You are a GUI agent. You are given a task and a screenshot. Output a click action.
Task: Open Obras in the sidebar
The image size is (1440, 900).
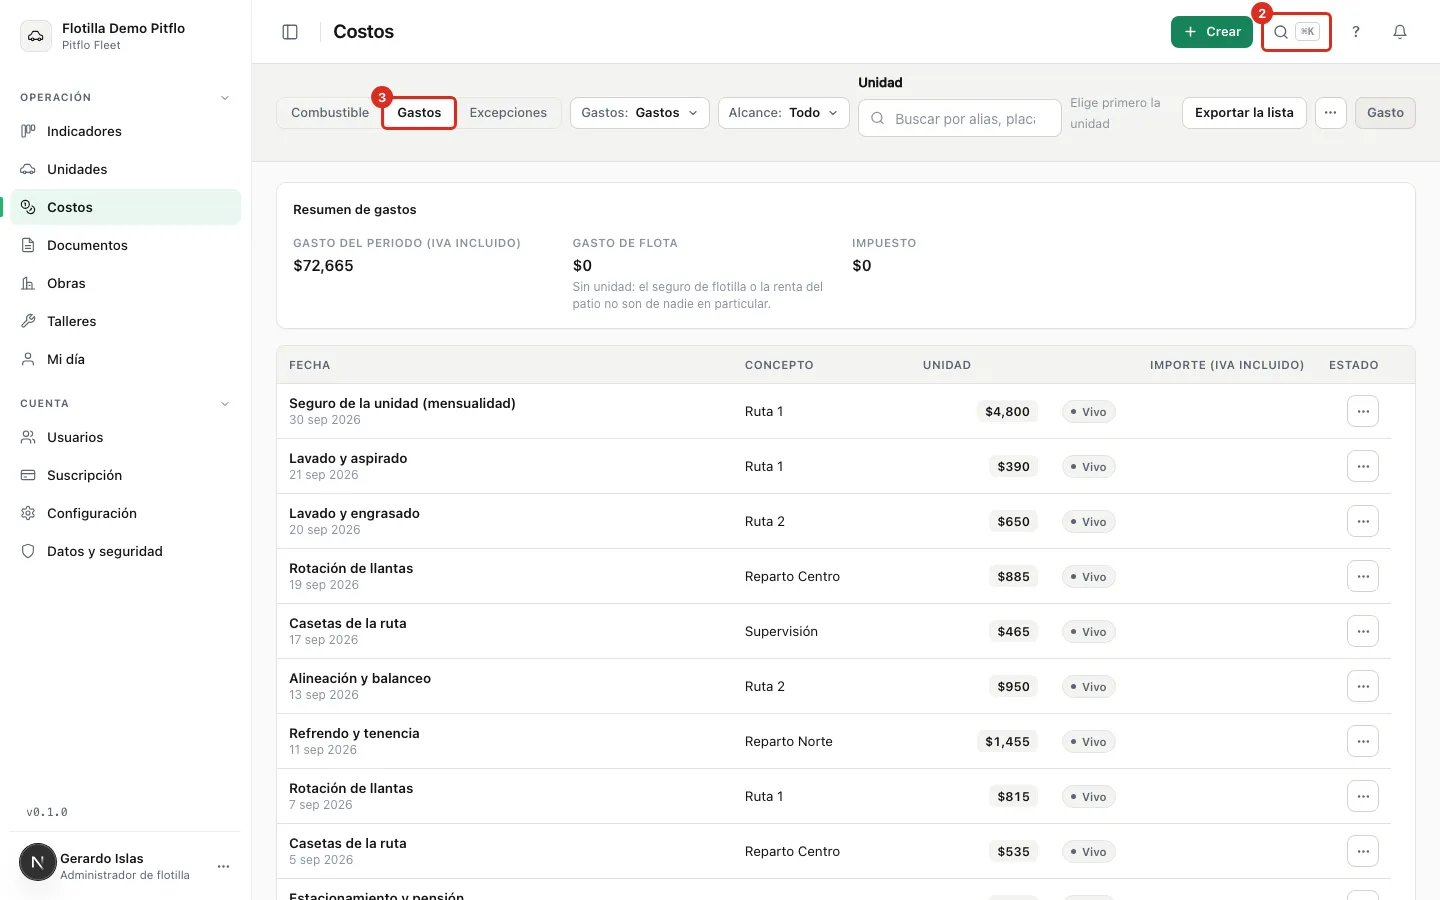point(126,283)
